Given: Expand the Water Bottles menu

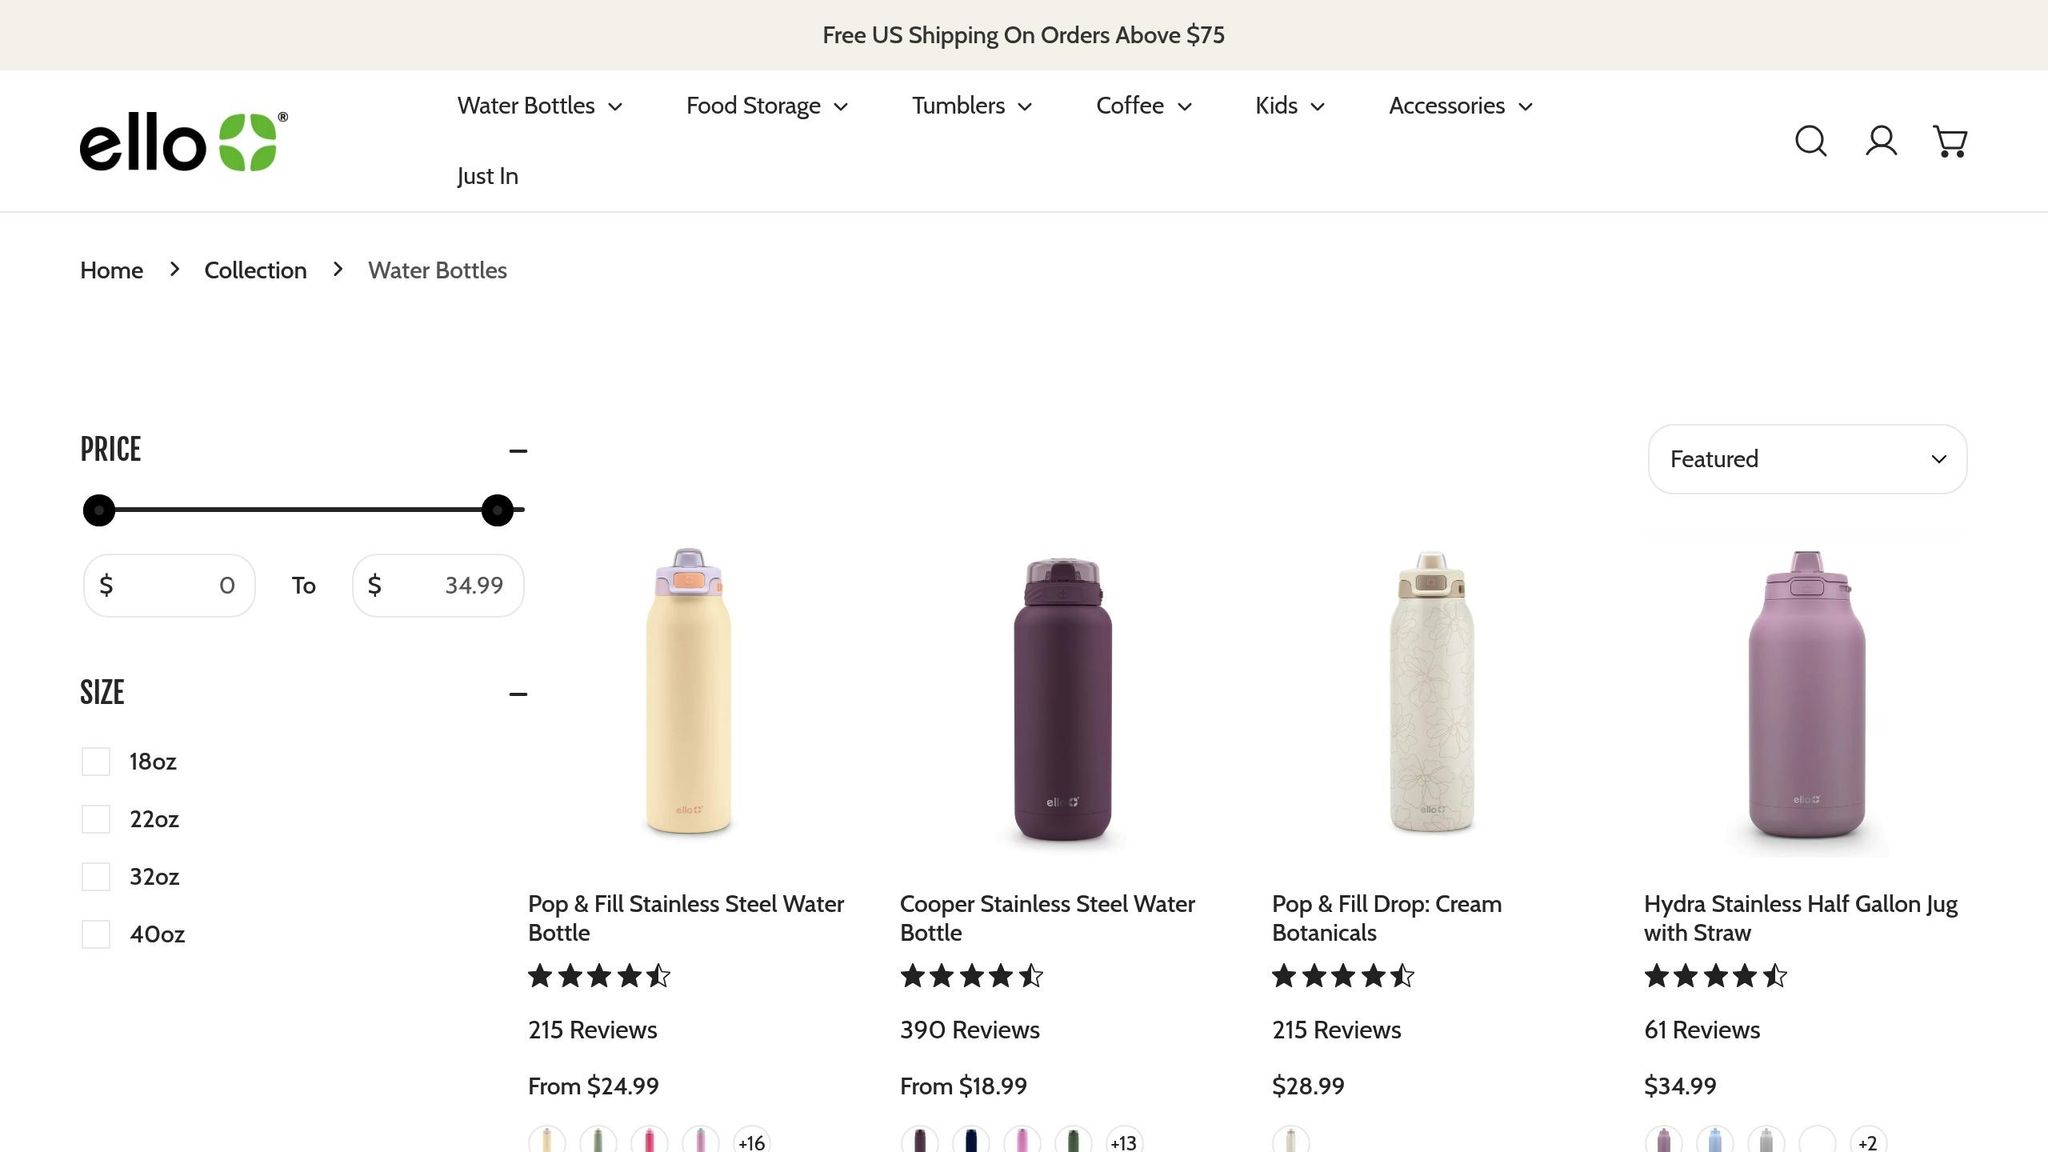Looking at the screenshot, I should (539, 106).
